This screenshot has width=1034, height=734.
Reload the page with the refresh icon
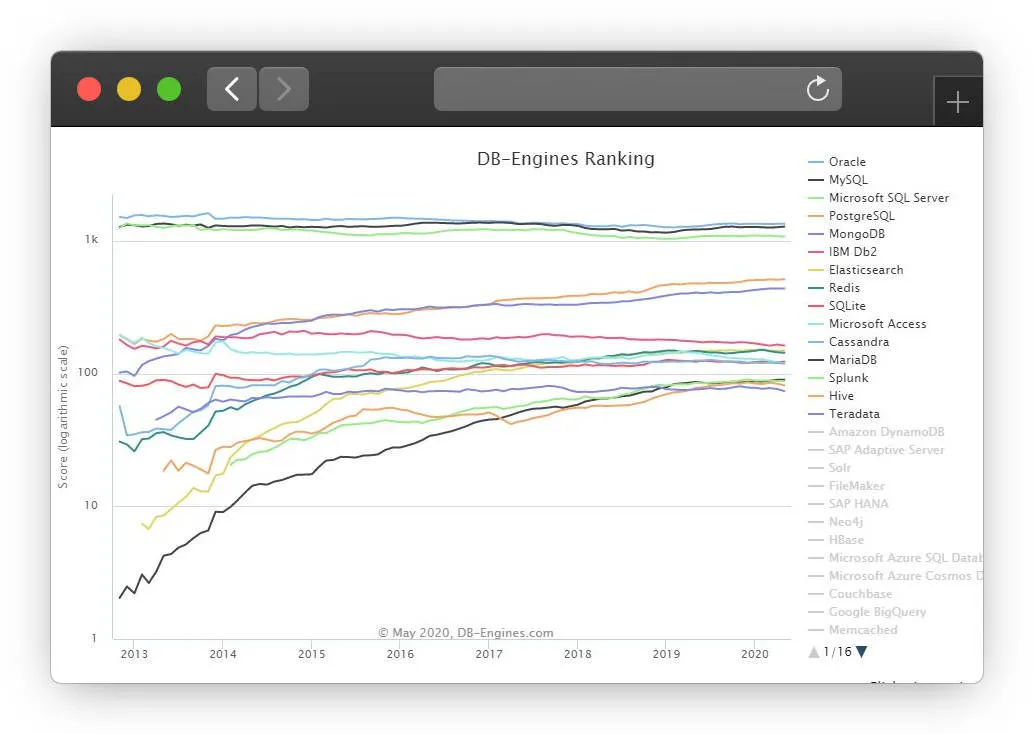[818, 89]
